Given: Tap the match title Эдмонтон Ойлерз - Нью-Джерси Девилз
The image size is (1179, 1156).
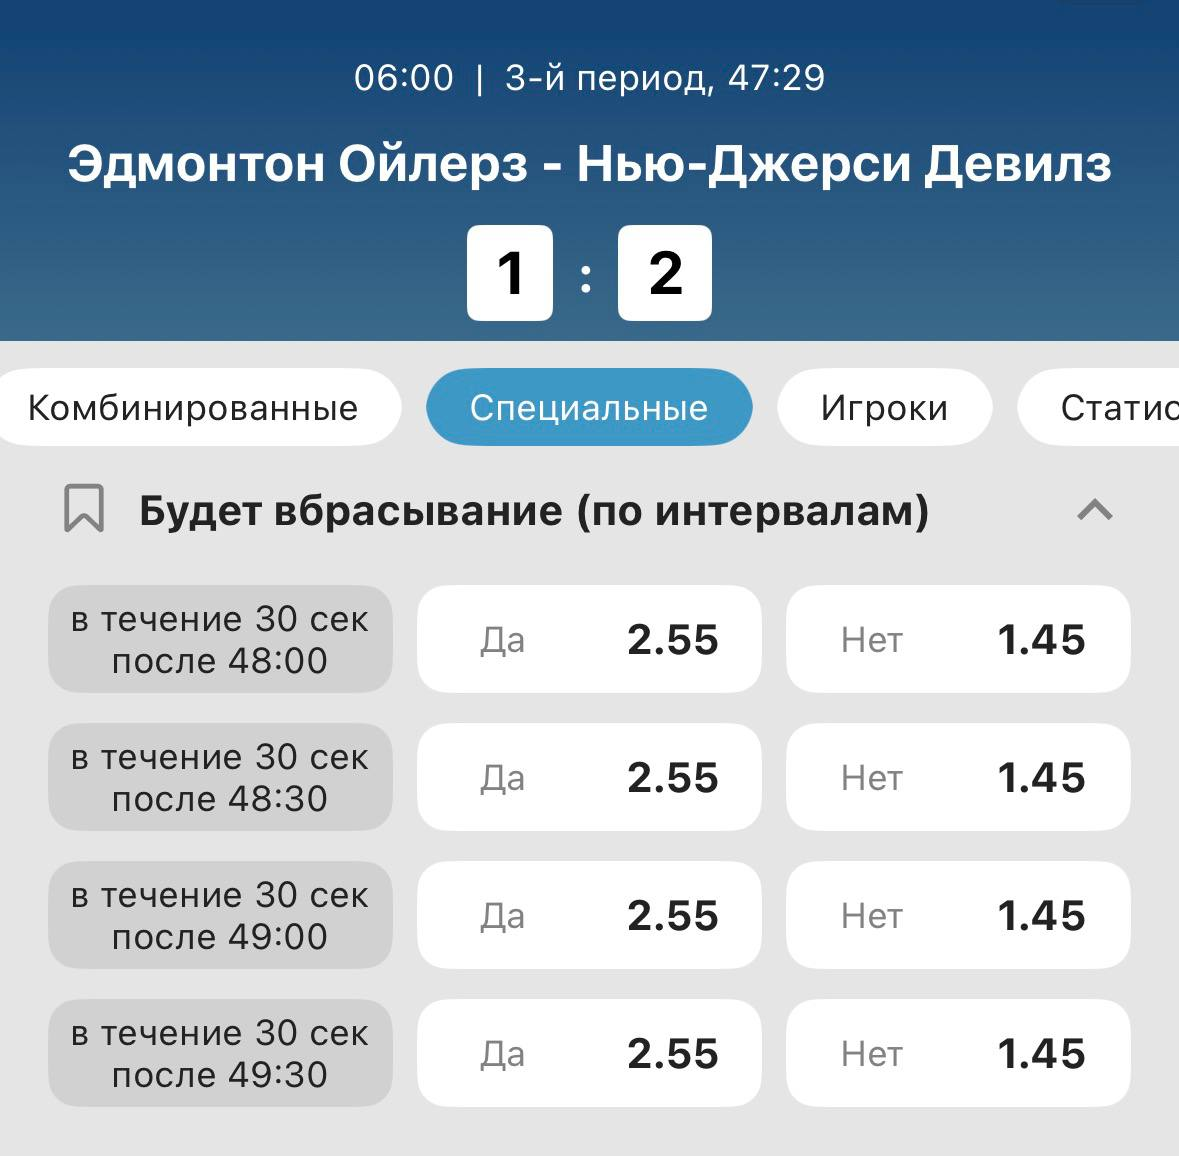Looking at the screenshot, I should [x=589, y=164].
